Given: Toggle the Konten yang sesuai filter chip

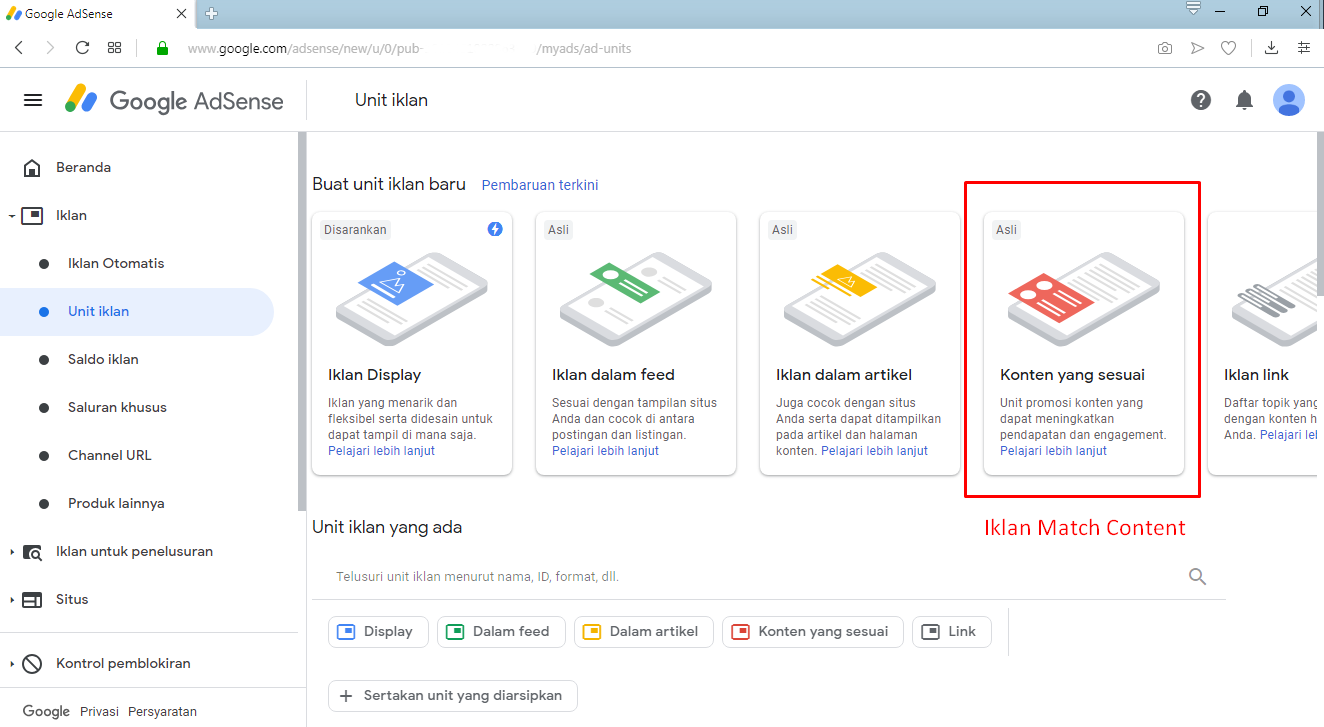Looking at the screenshot, I should (x=812, y=631).
